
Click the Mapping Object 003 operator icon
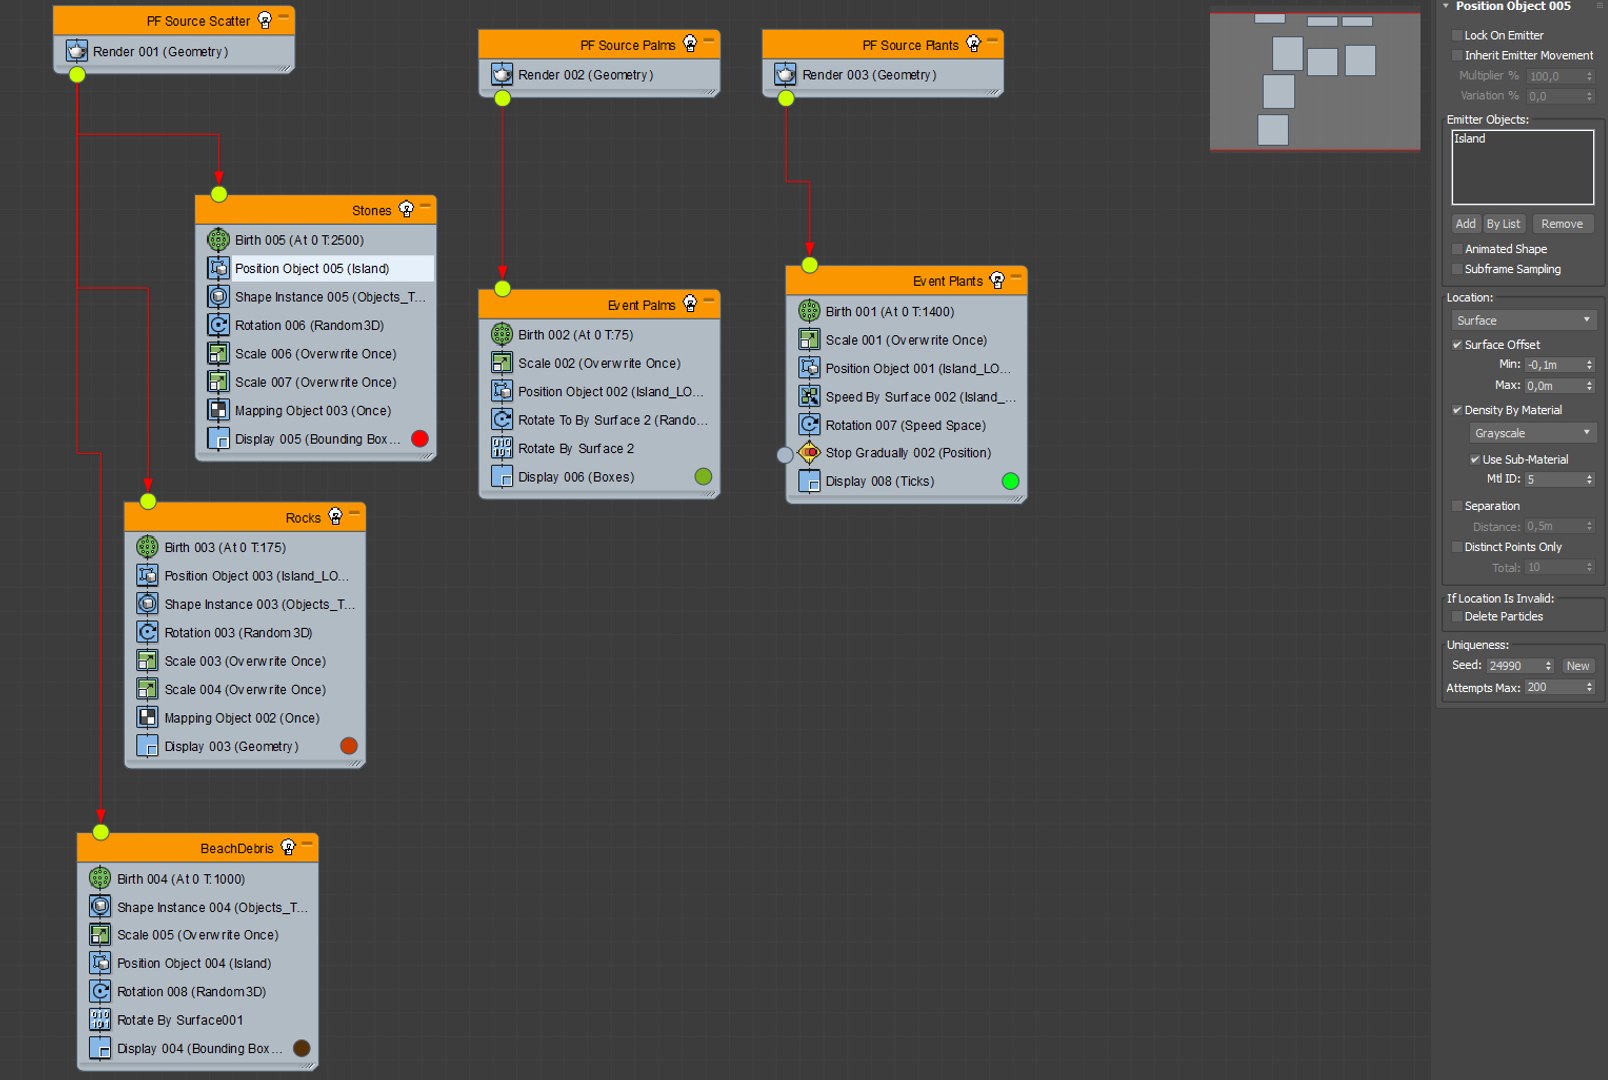218,410
